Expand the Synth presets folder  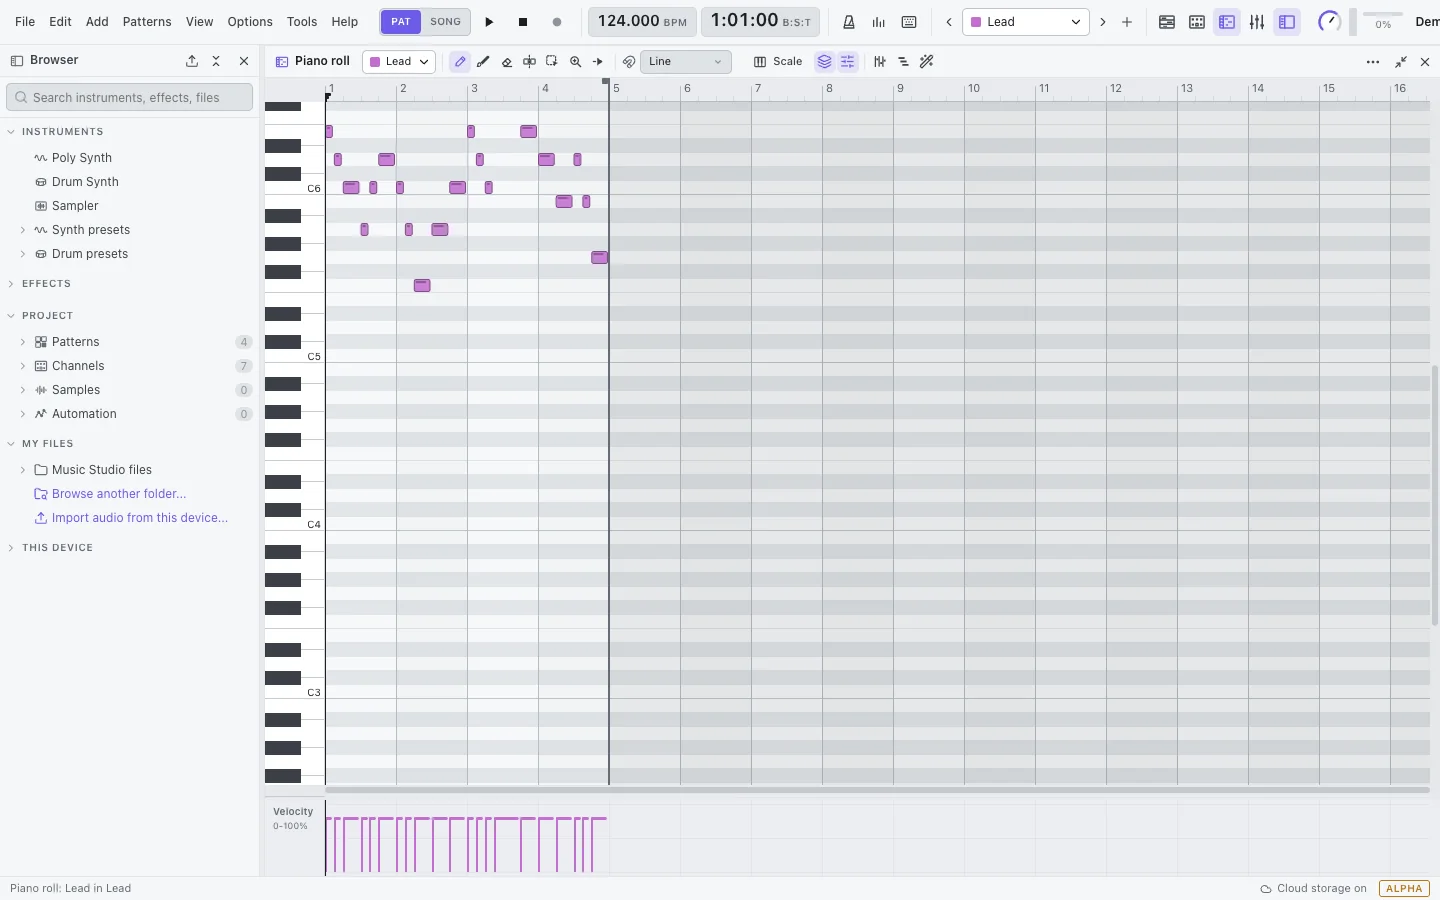click(23, 230)
